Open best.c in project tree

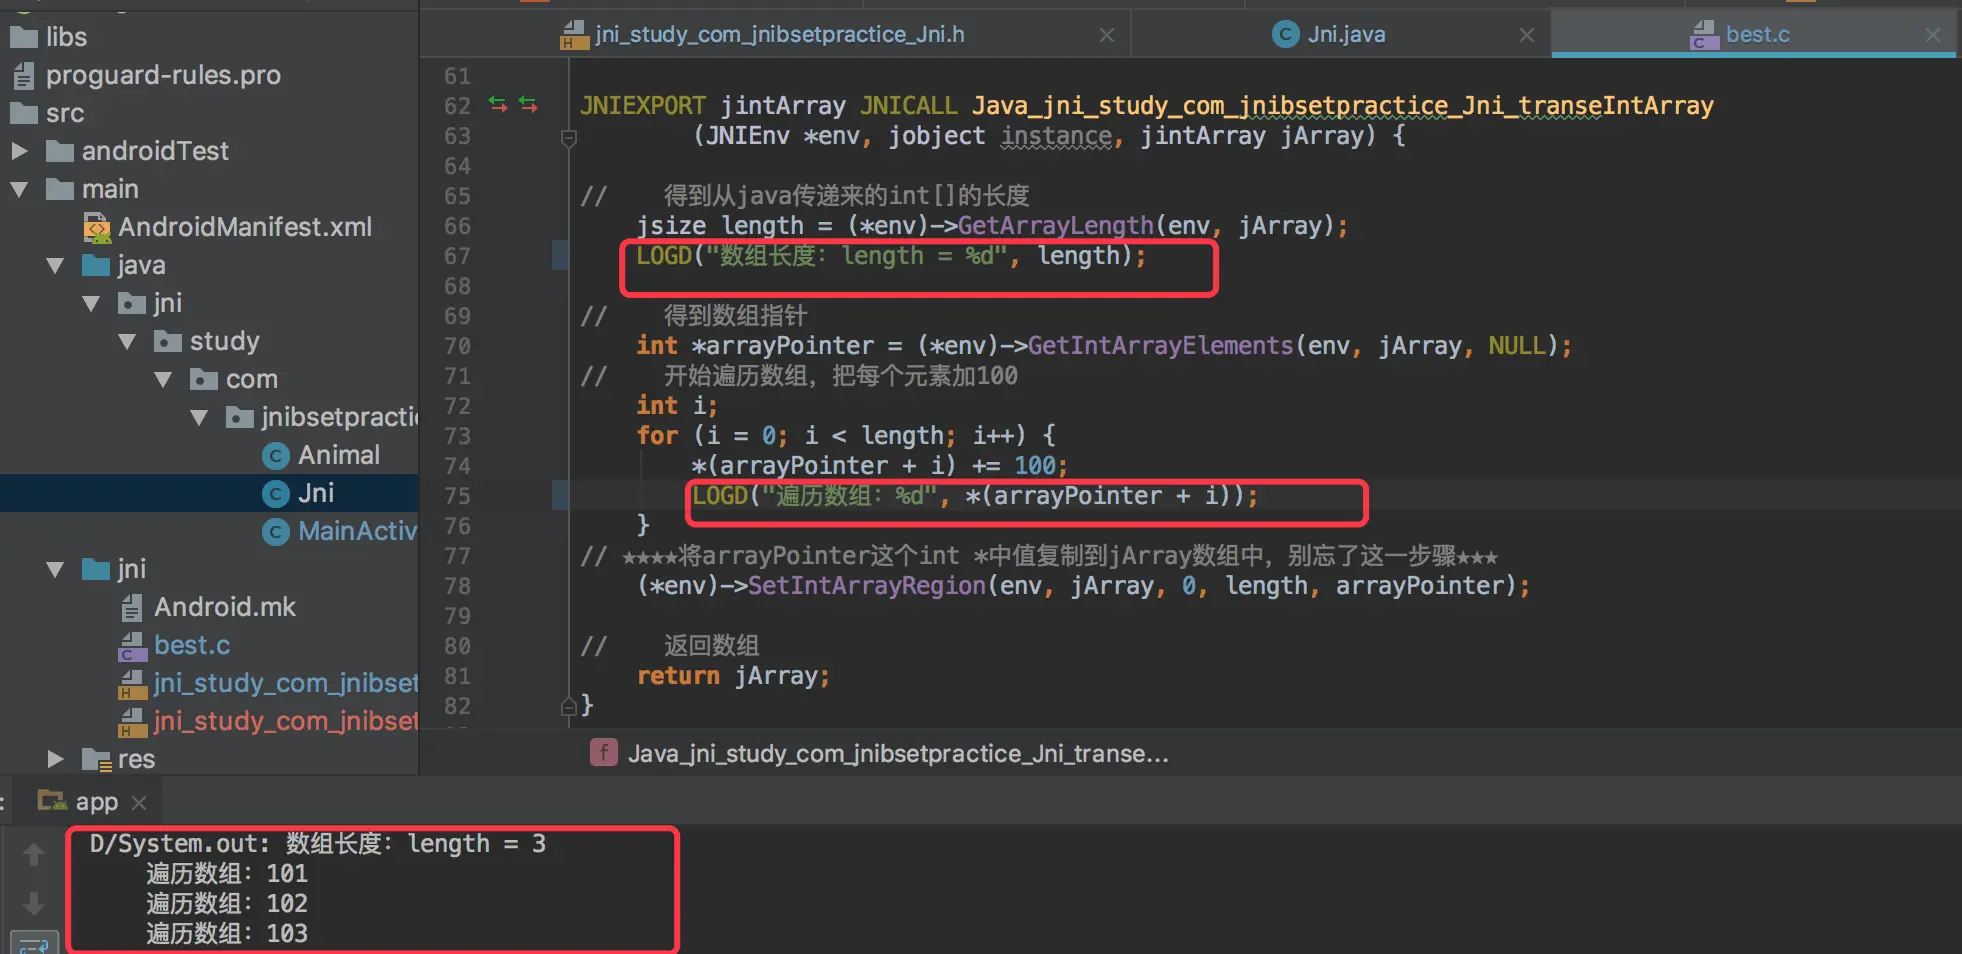click(192, 645)
